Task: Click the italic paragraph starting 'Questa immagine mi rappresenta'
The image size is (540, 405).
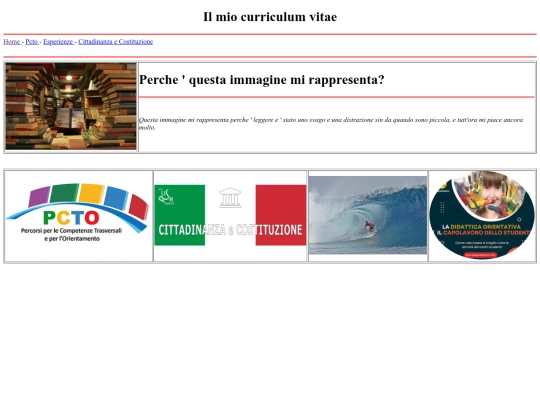Action: click(331, 123)
